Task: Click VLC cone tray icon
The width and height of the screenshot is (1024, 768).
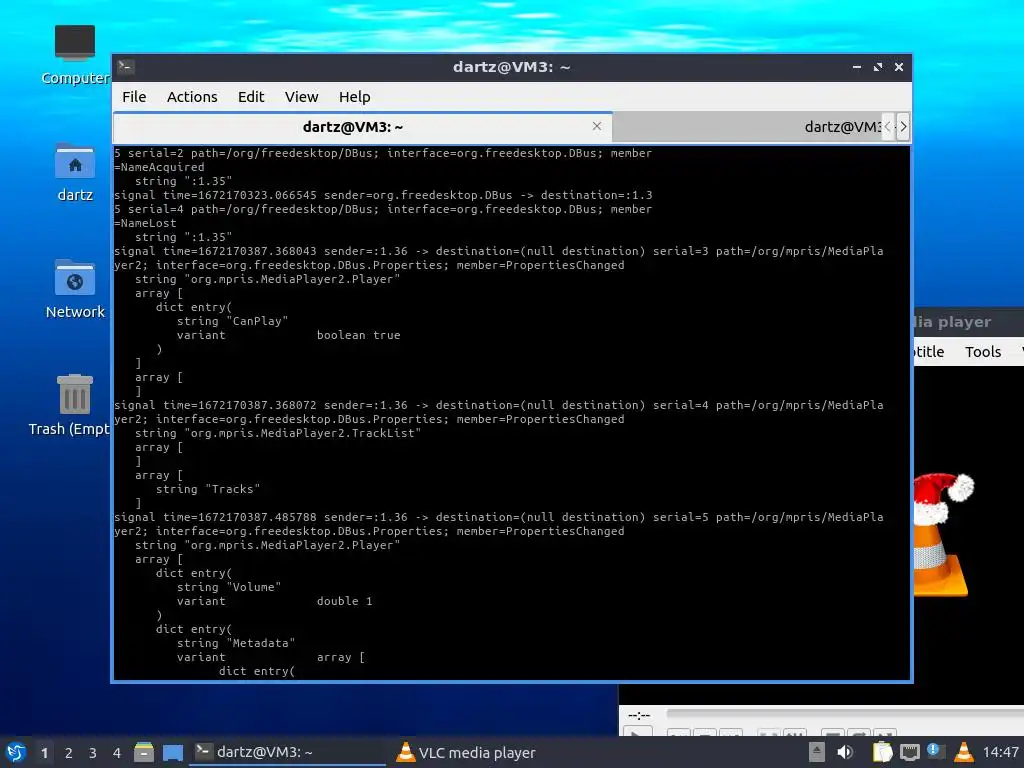Action: coord(963,752)
